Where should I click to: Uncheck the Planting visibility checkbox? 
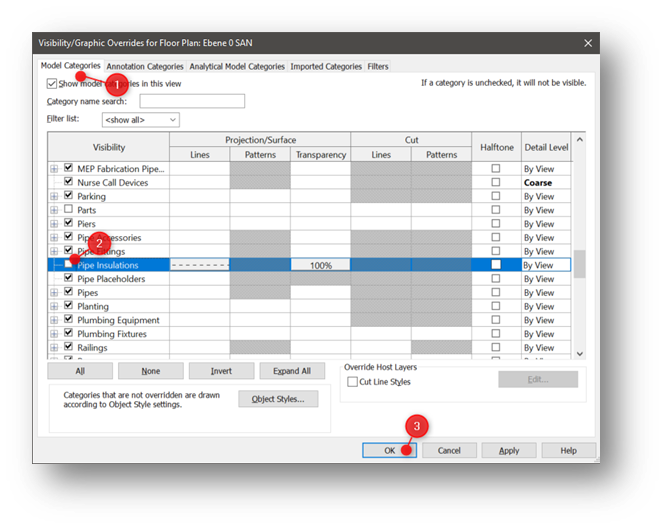click(68, 305)
